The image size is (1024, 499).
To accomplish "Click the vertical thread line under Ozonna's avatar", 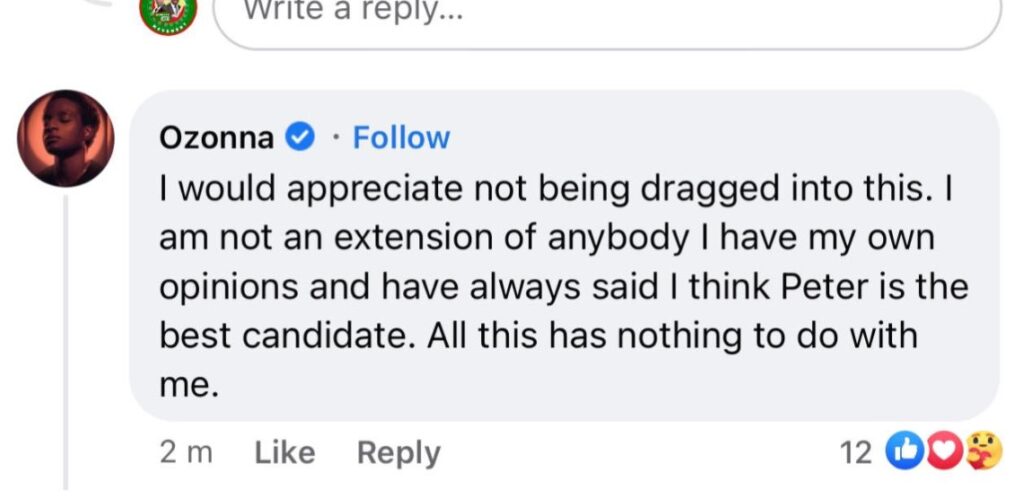I will (x=67, y=340).
